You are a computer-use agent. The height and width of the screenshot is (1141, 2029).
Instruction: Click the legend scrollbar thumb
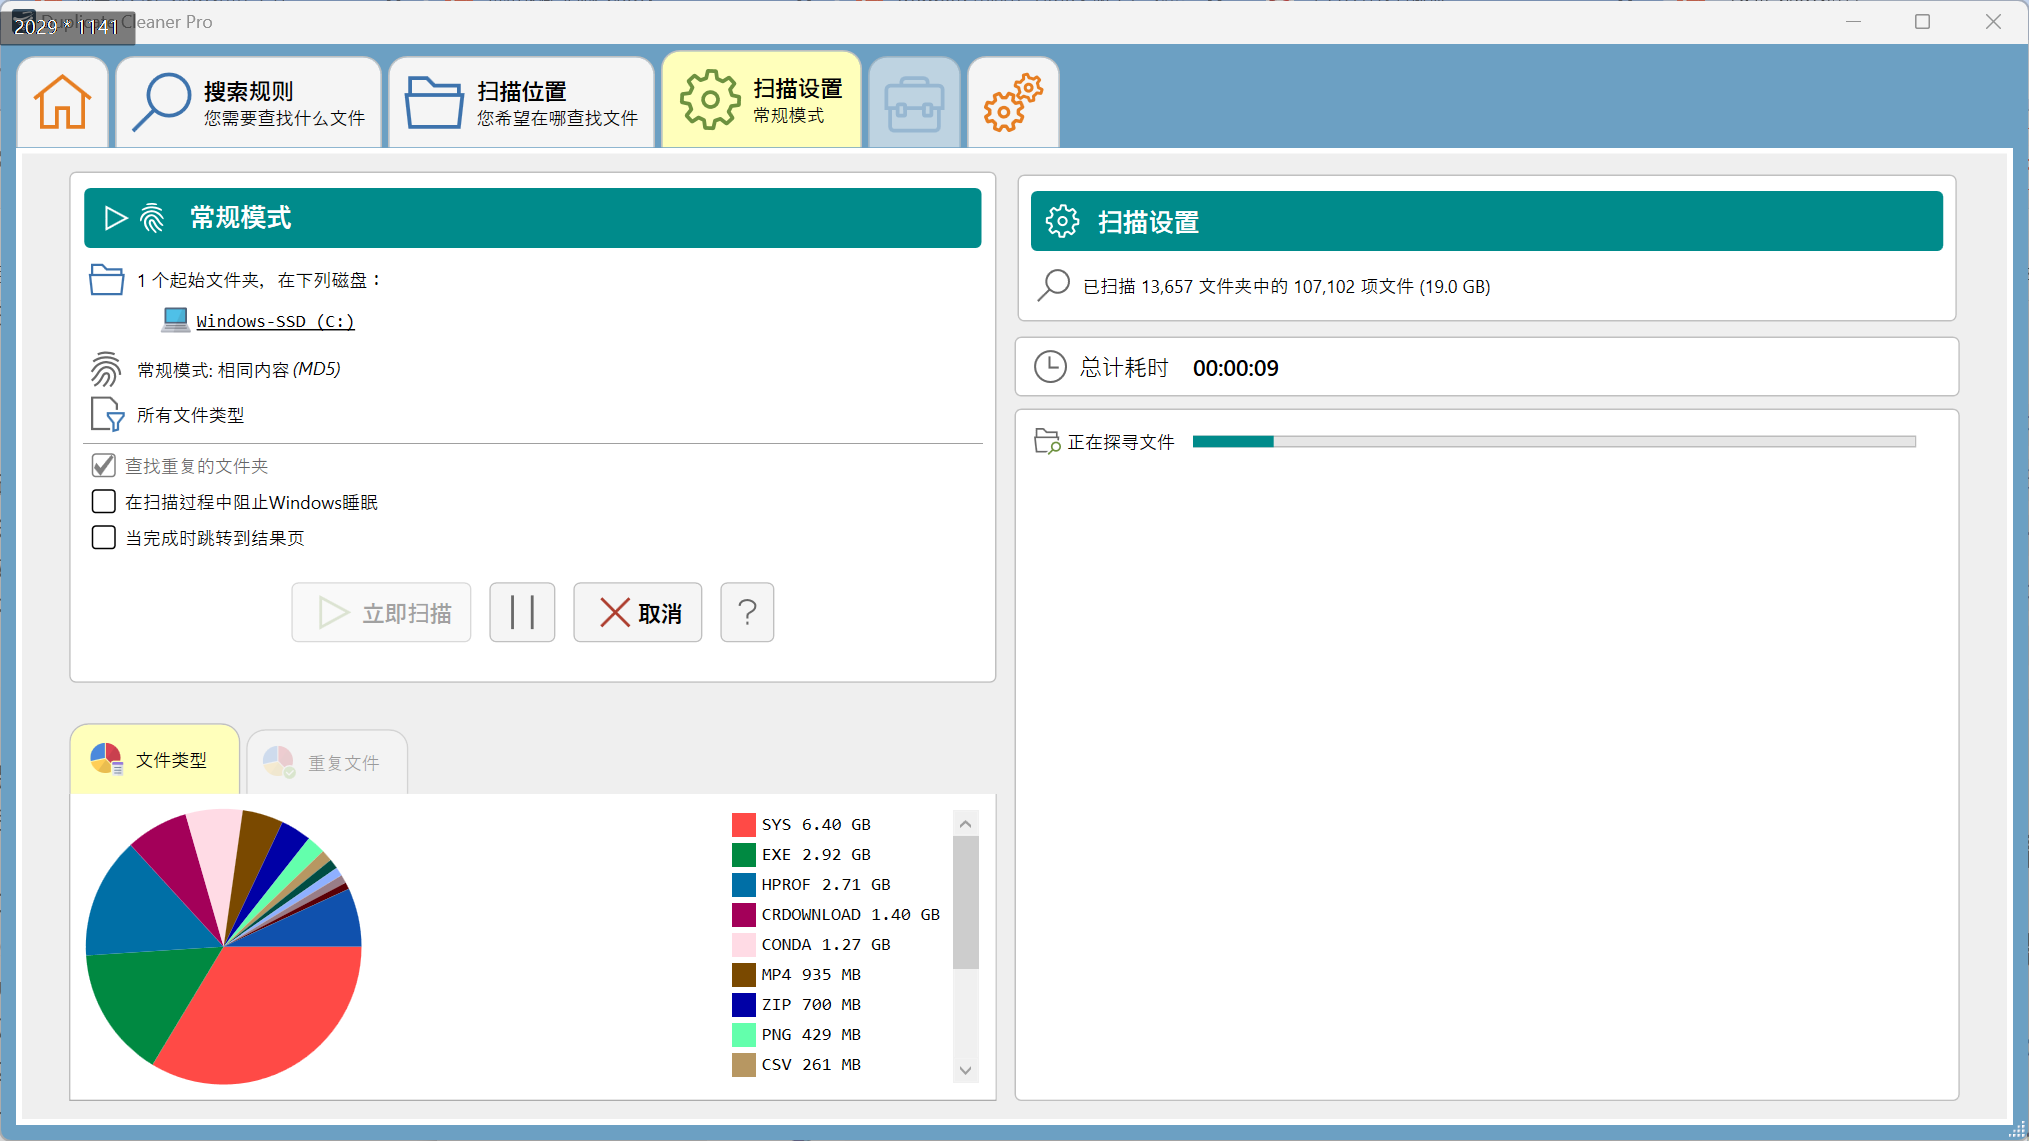(965, 902)
